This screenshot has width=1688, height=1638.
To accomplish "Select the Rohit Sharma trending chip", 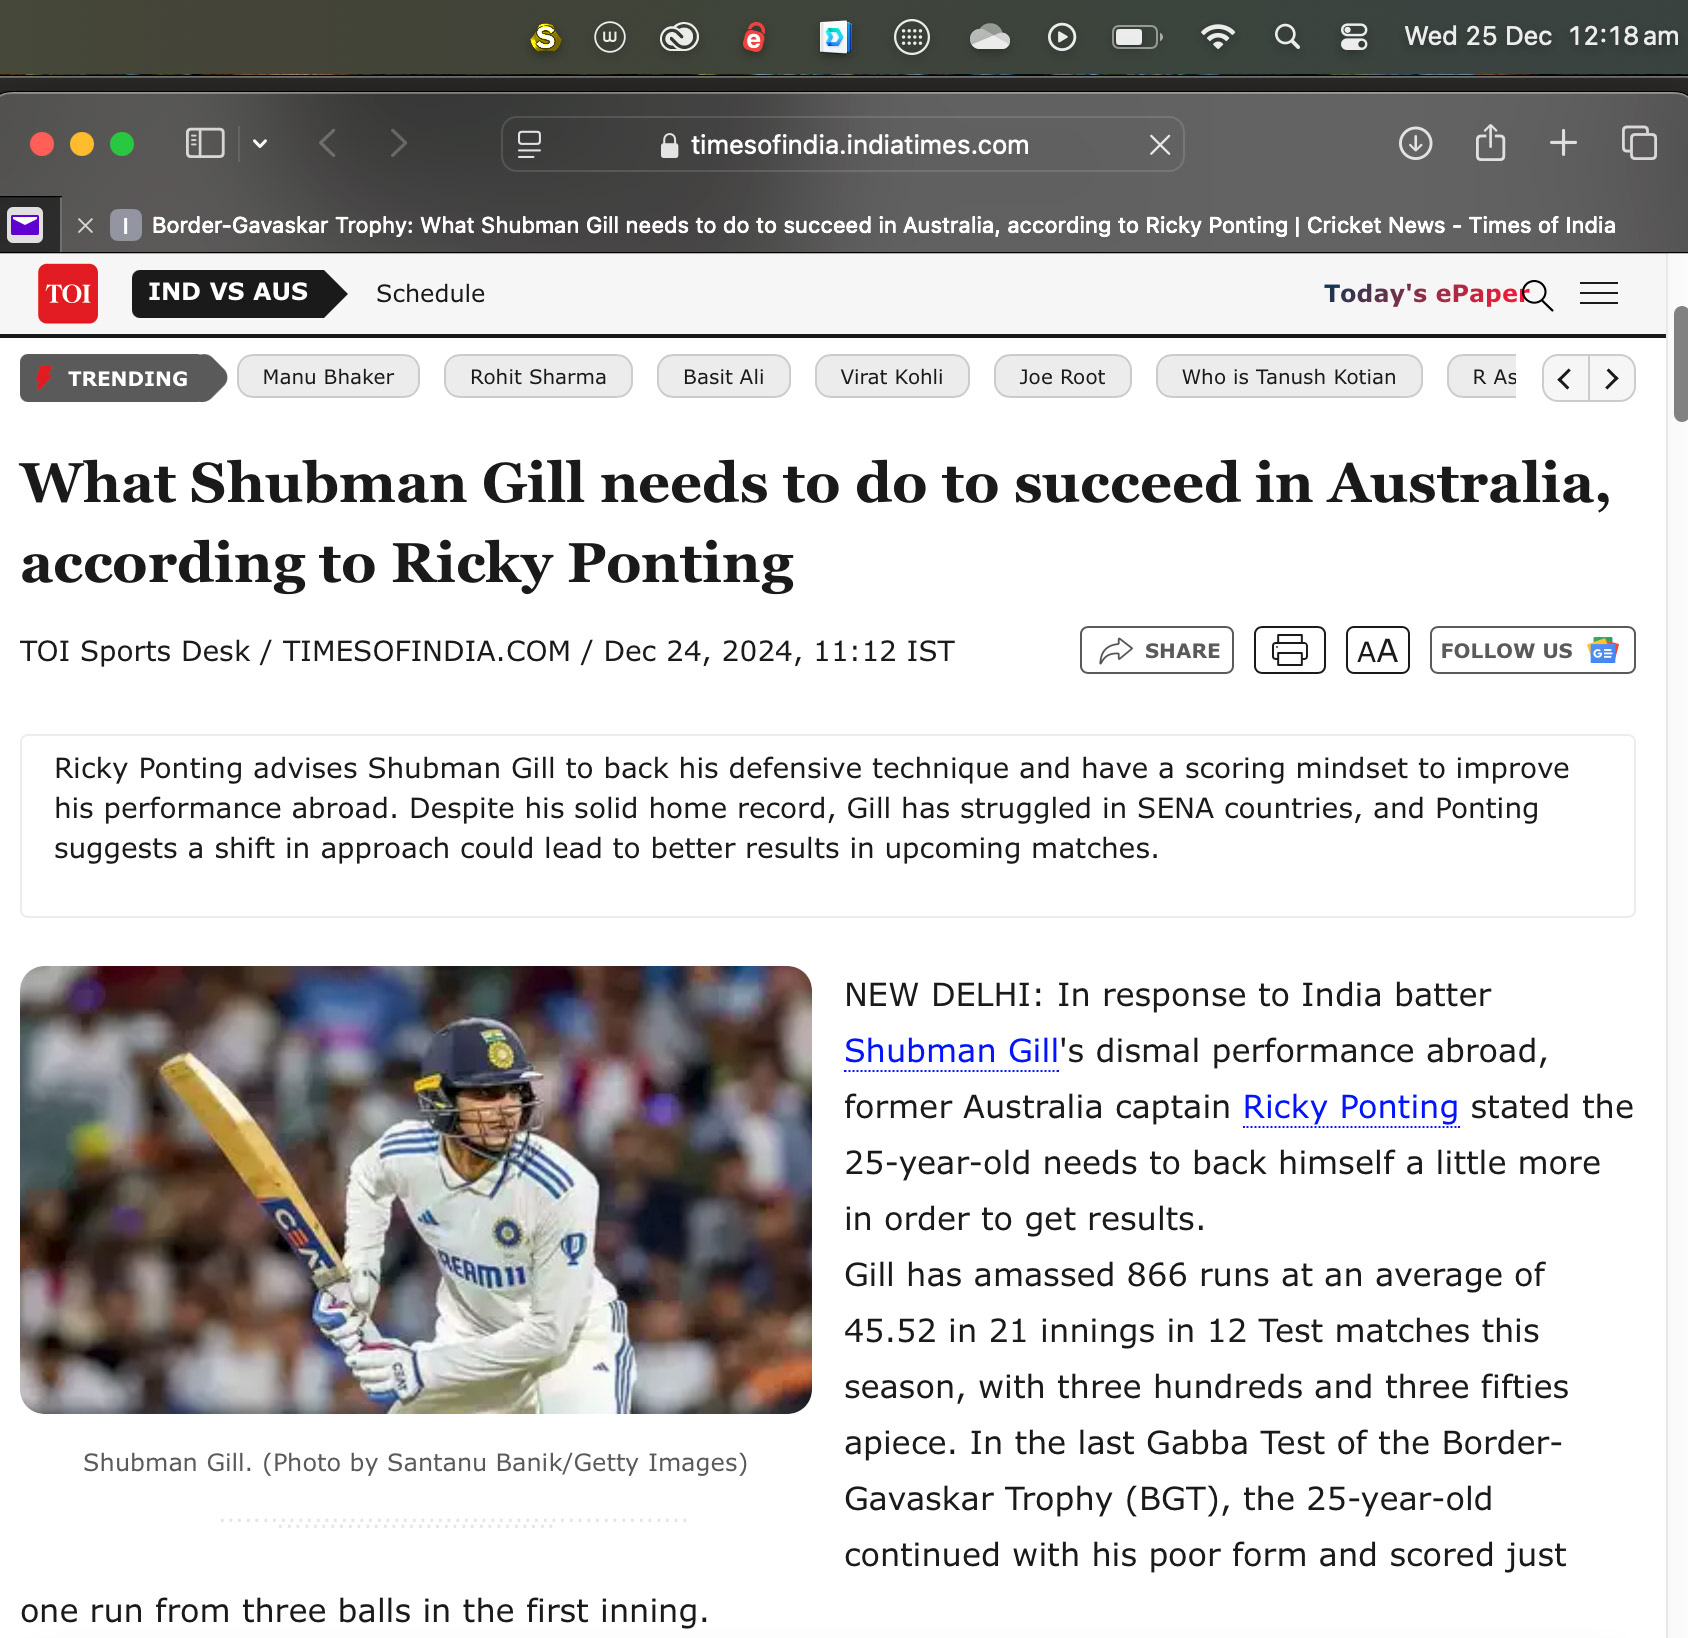I will click(x=538, y=377).
